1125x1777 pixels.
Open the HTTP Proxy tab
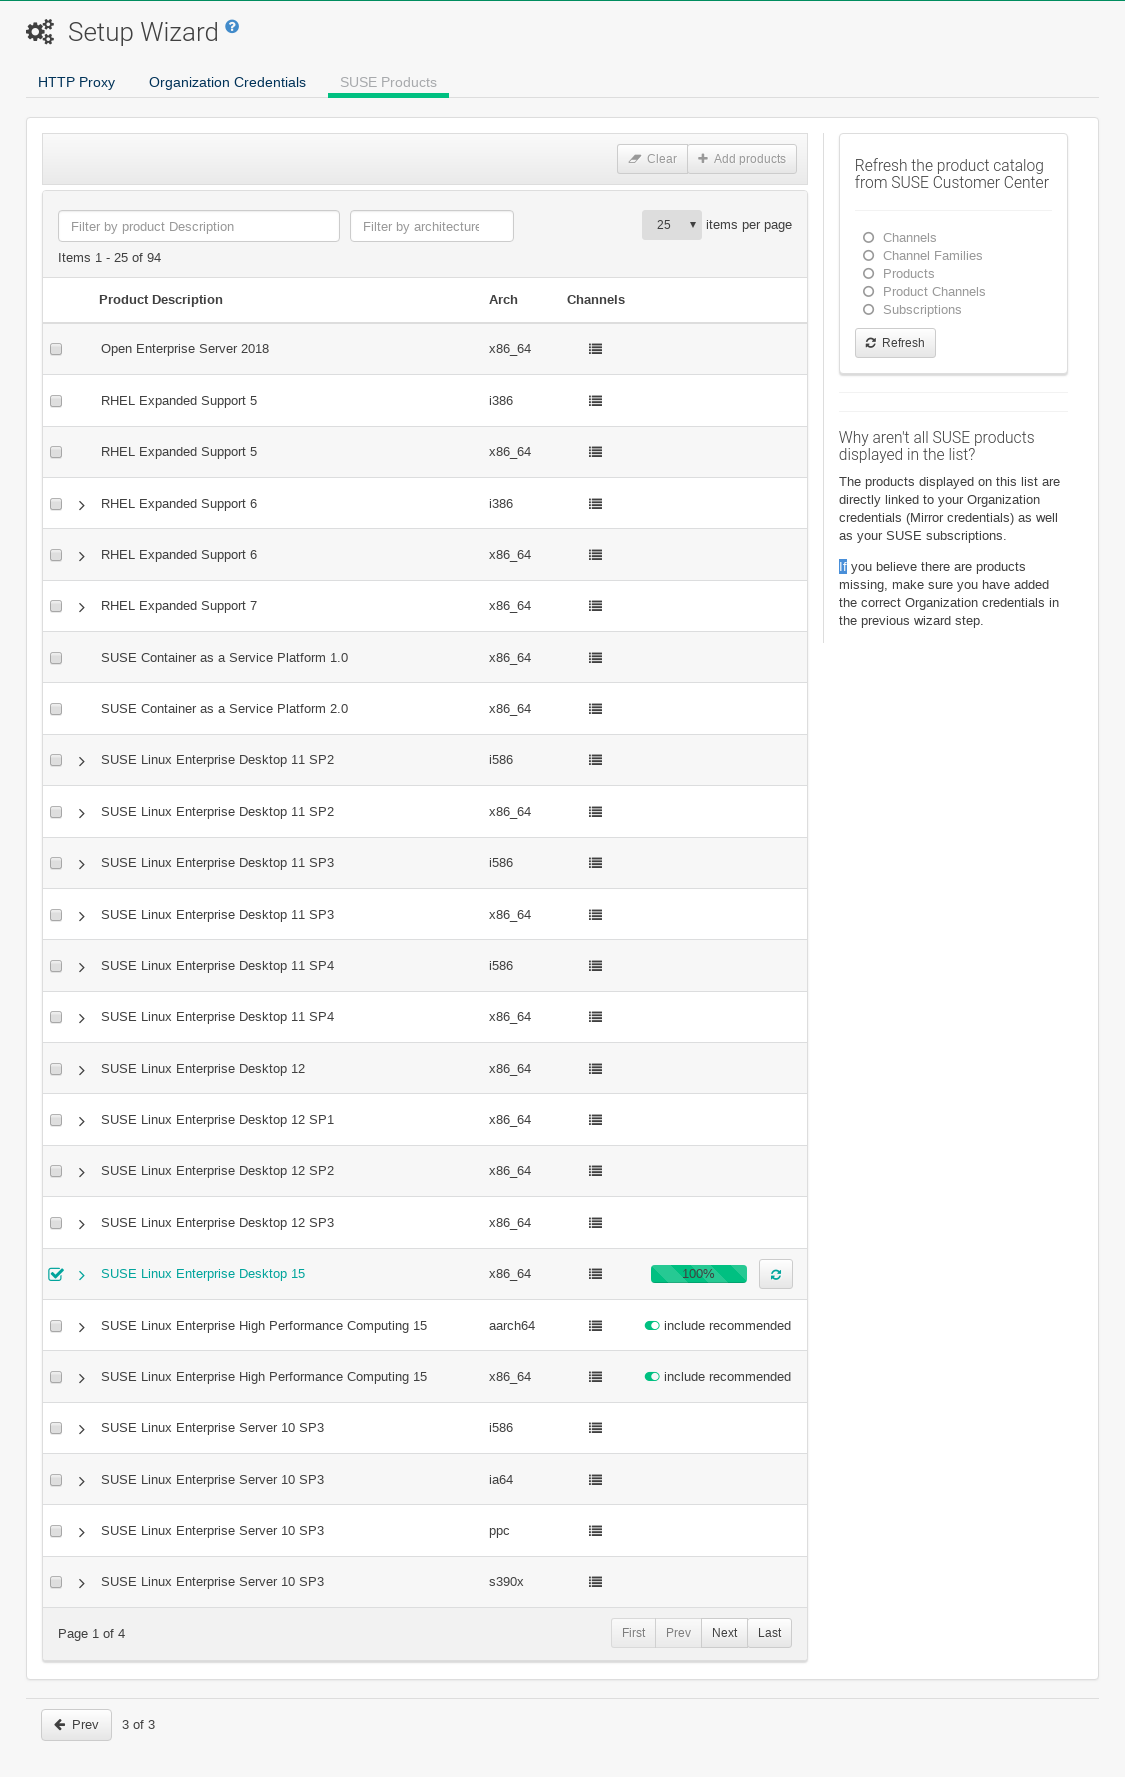click(76, 82)
